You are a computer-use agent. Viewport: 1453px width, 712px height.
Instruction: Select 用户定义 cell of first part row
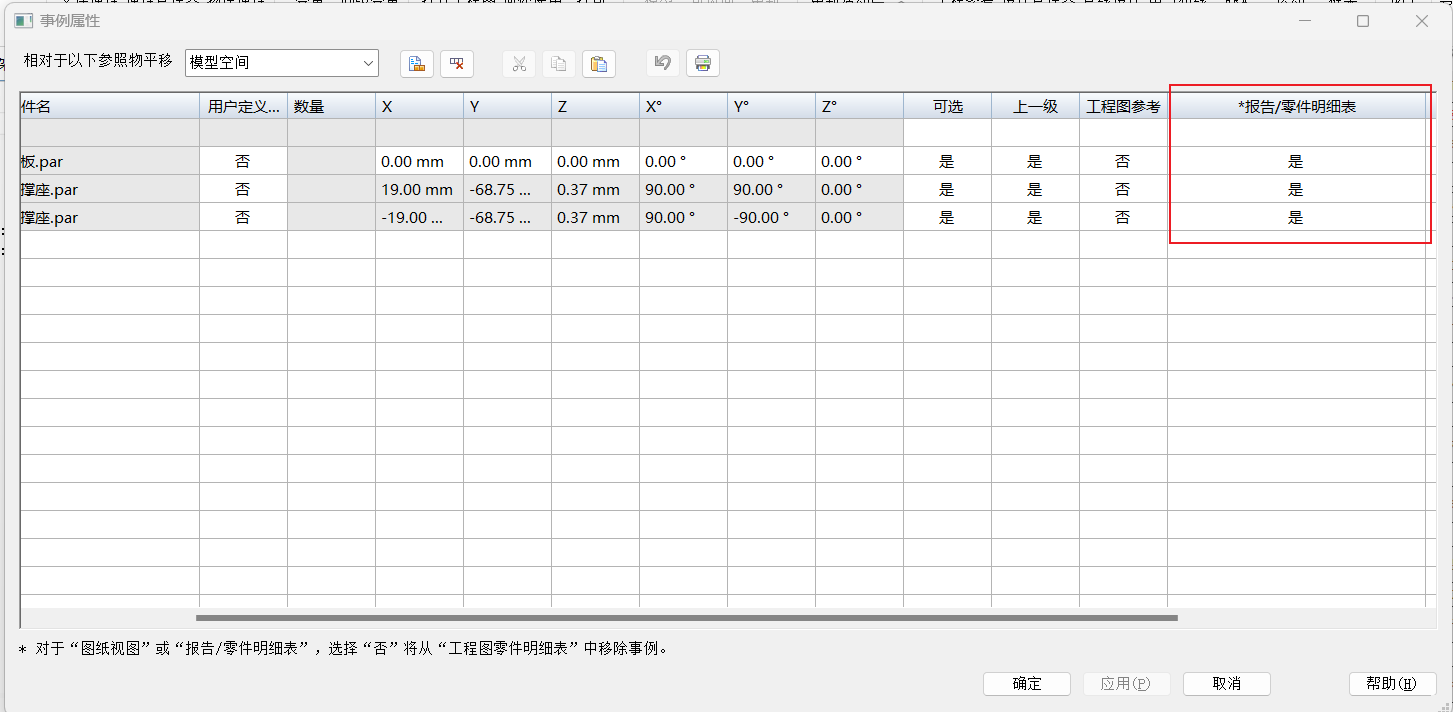click(243, 161)
